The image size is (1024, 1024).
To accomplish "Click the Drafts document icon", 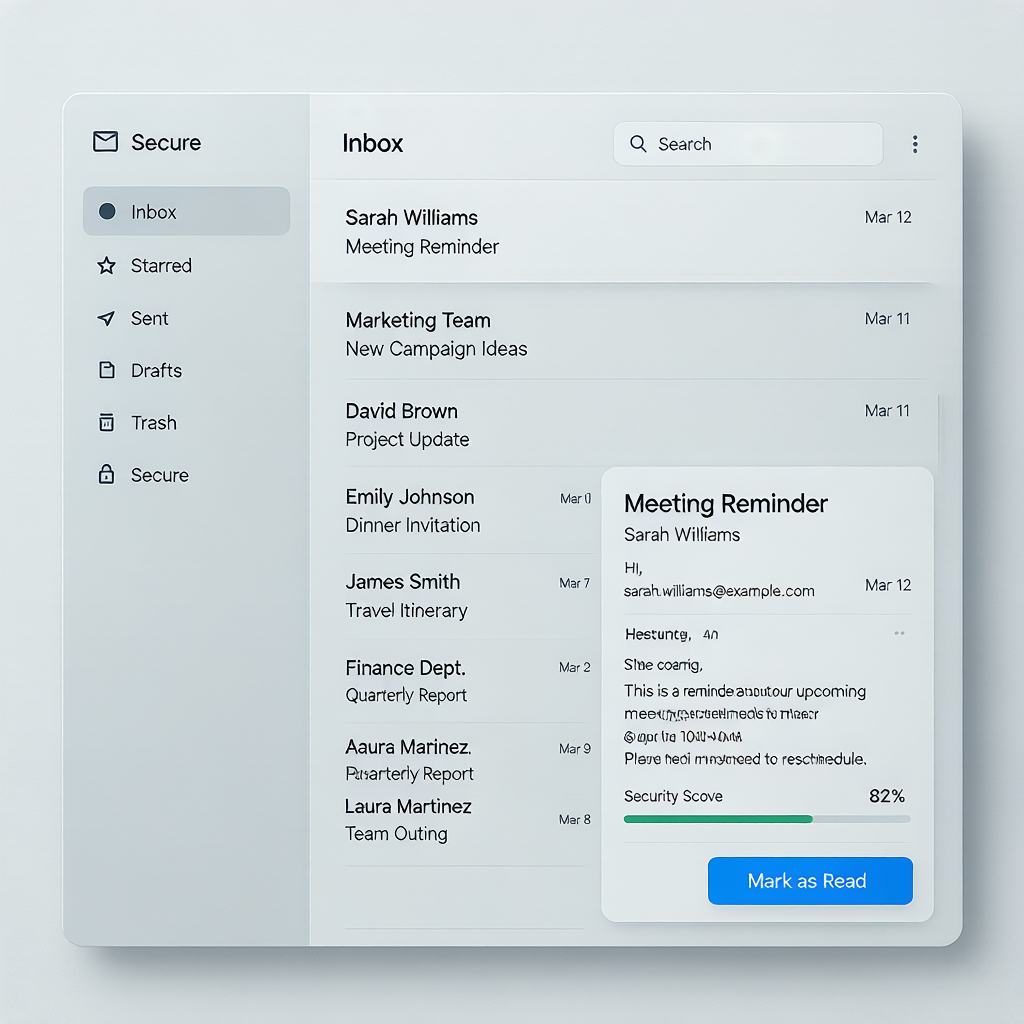I will tap(106, 370).
